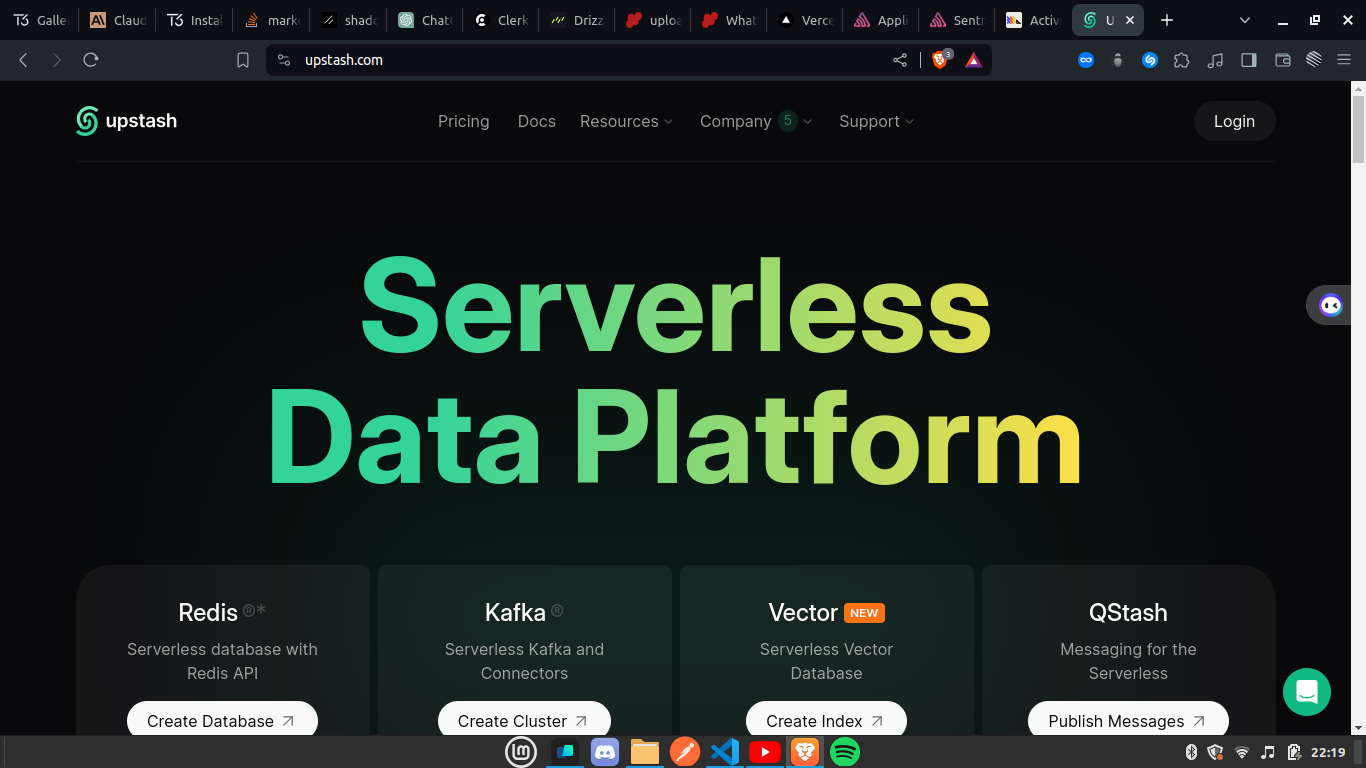Open the tab search dropdown arrow
Image resolution: width=1366 pixels, height=768 pixels.
tap(1245, 20)
